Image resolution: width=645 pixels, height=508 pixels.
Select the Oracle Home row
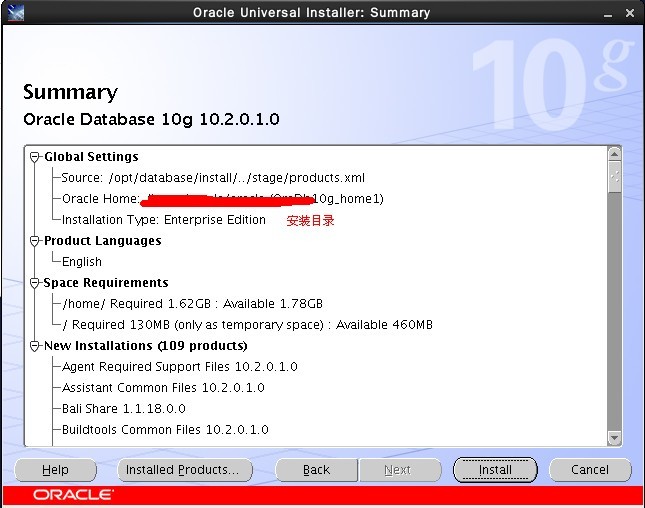click(223, 199)
